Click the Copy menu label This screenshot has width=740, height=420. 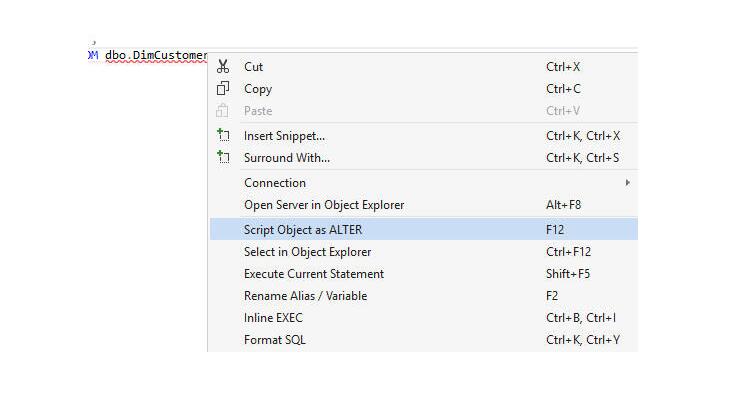[258, 89]
